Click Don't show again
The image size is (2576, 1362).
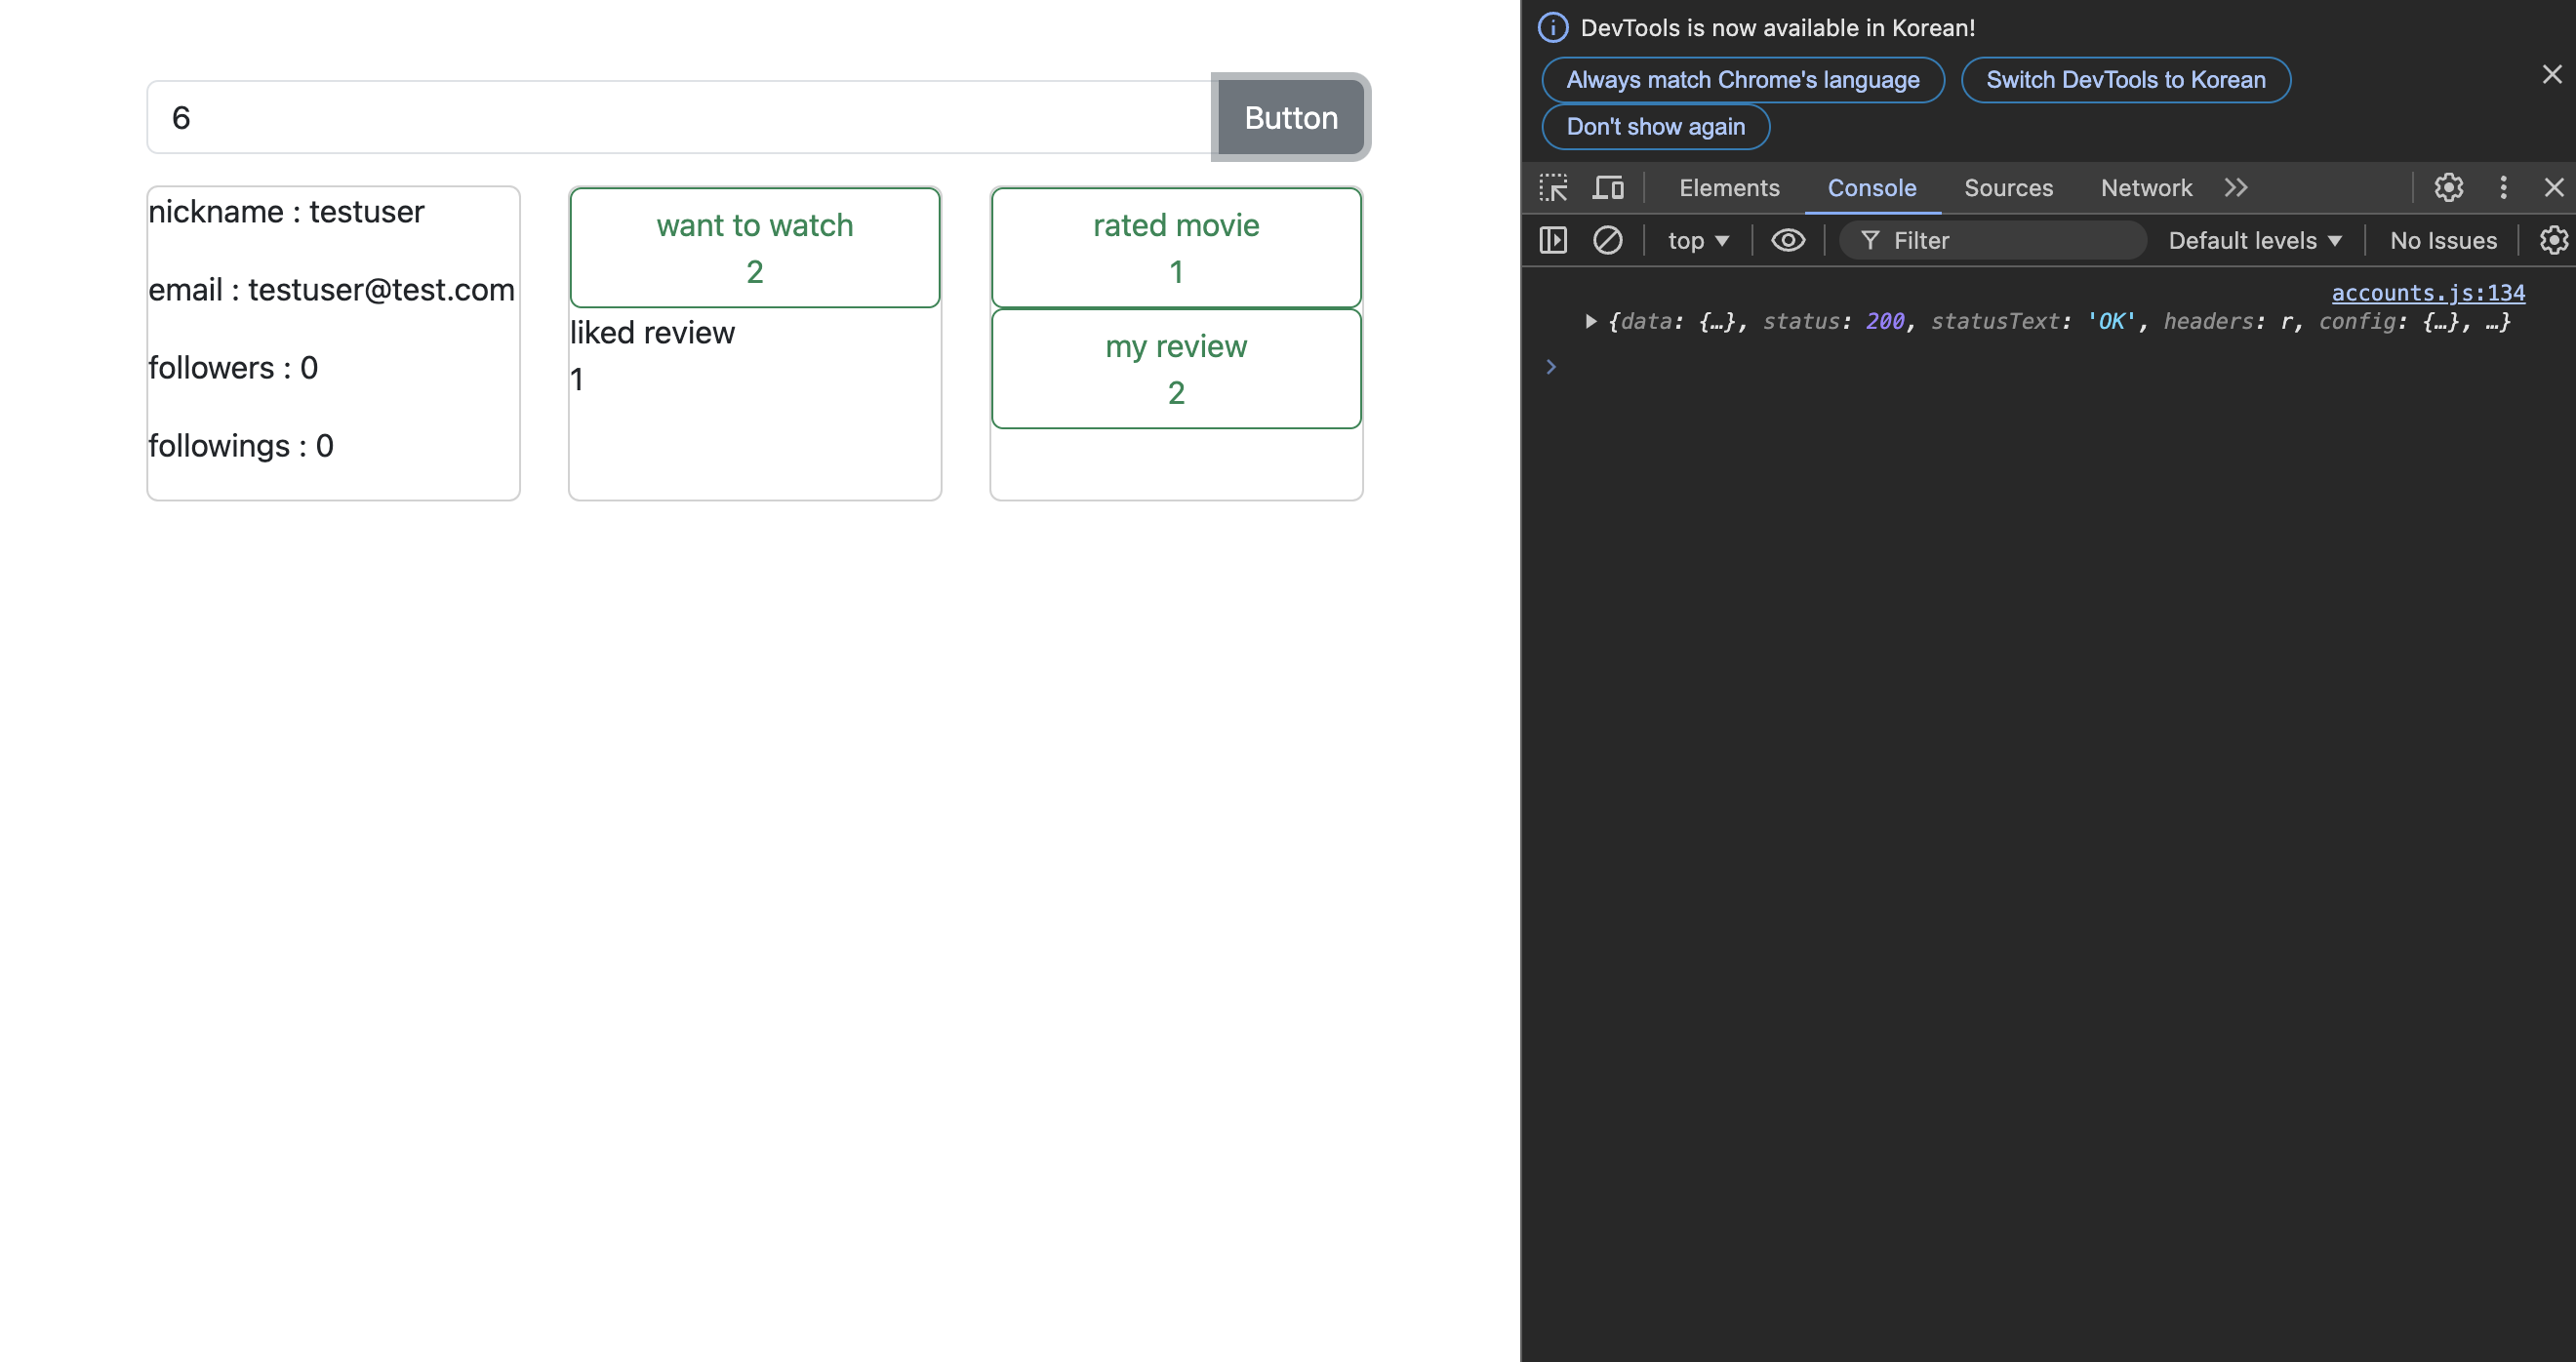pos(1656,127)
